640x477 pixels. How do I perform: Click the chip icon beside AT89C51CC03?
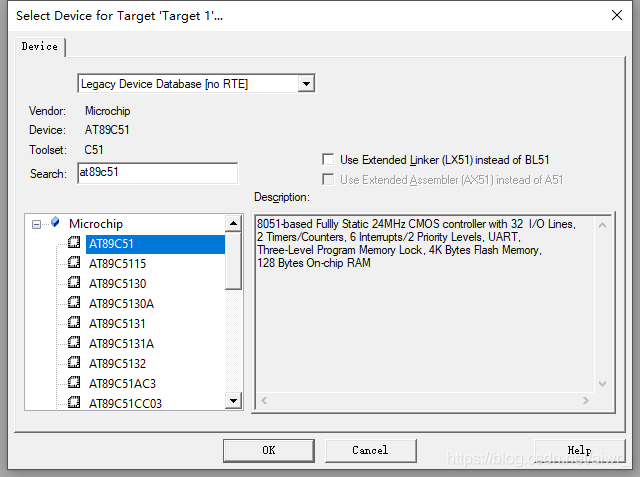pyautogui.click(x=74, y=402)
